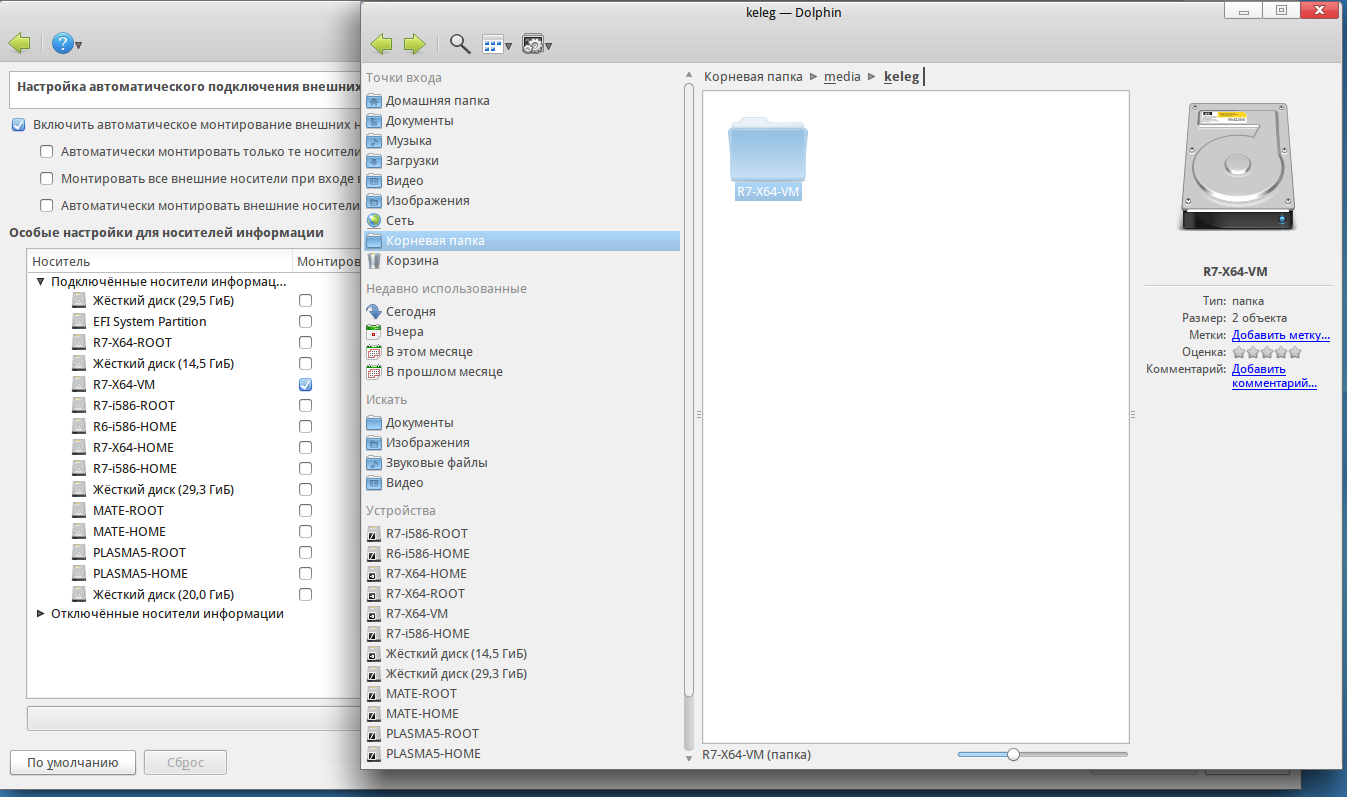Disable automatic mounting of external media checkbox
The image size is (1347, 797).
[x=18, y=126]
